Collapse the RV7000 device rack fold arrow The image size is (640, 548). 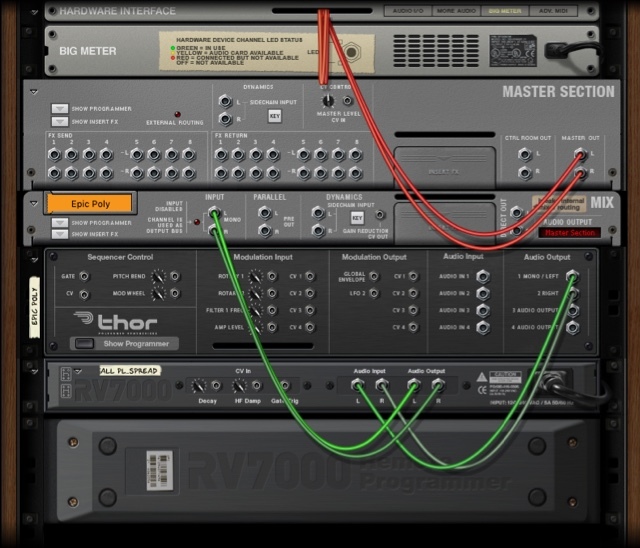(35, 371)
